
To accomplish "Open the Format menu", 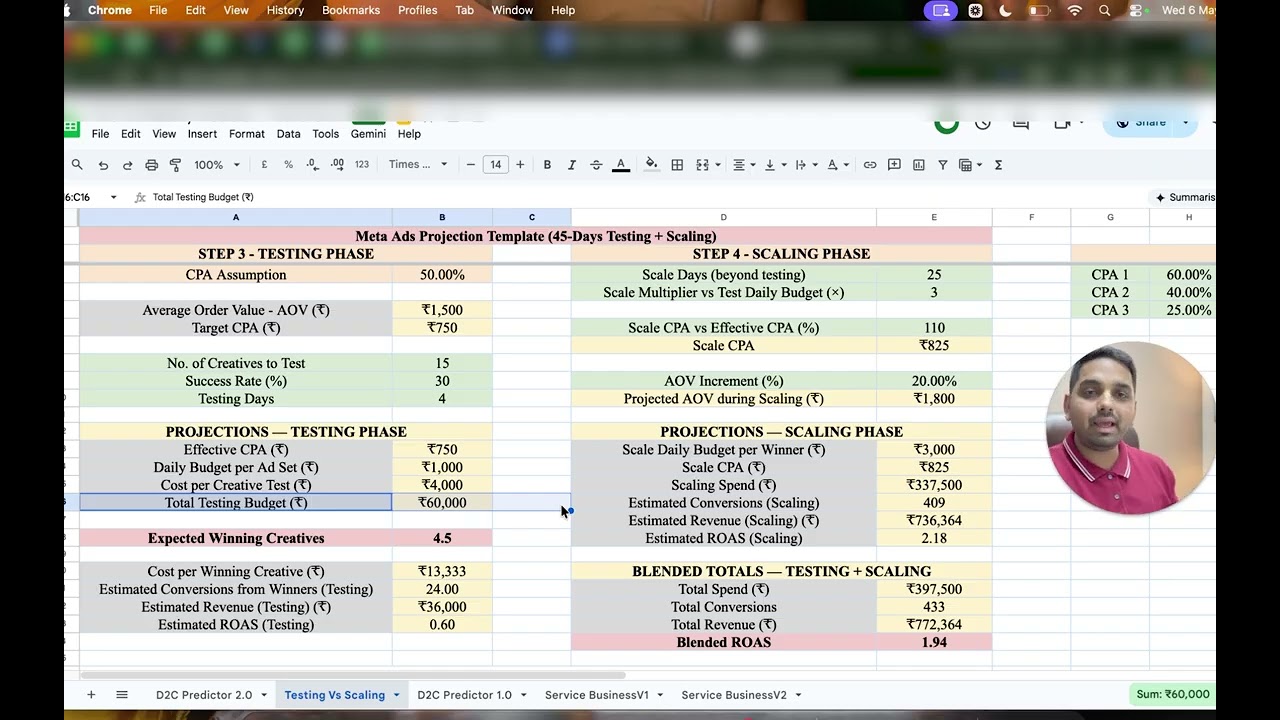I will click(x=246, y=134).
